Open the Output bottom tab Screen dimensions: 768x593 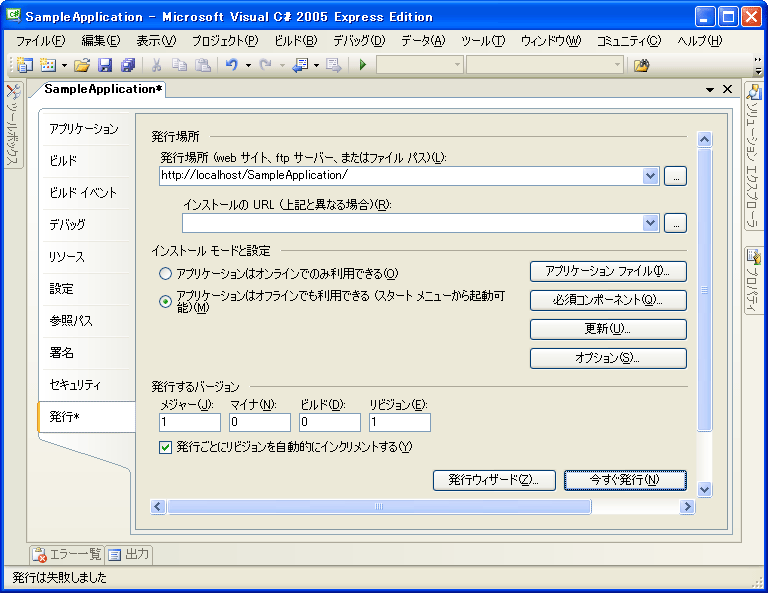(x=128, y=554)
